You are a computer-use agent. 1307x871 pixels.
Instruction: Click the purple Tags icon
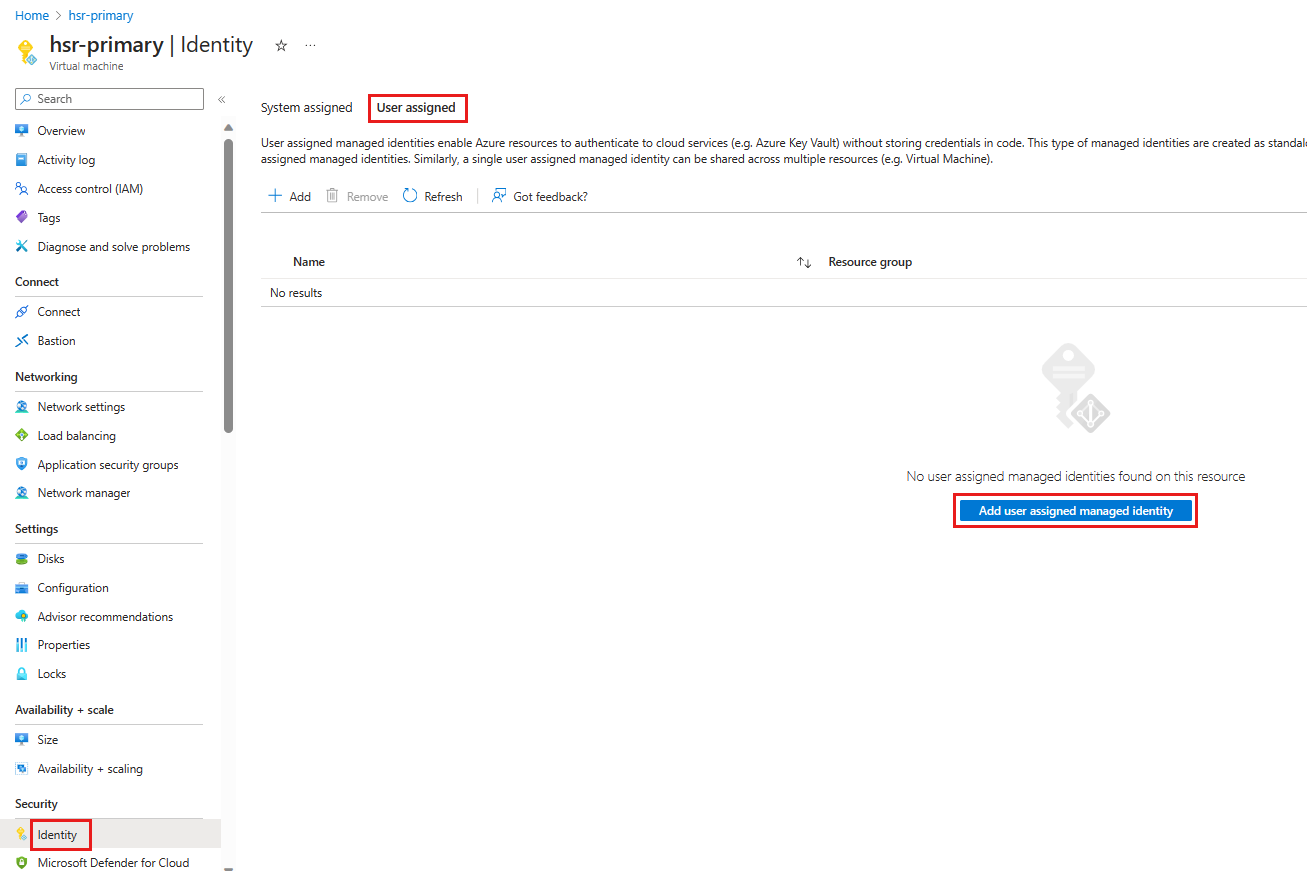coord(22,218)
